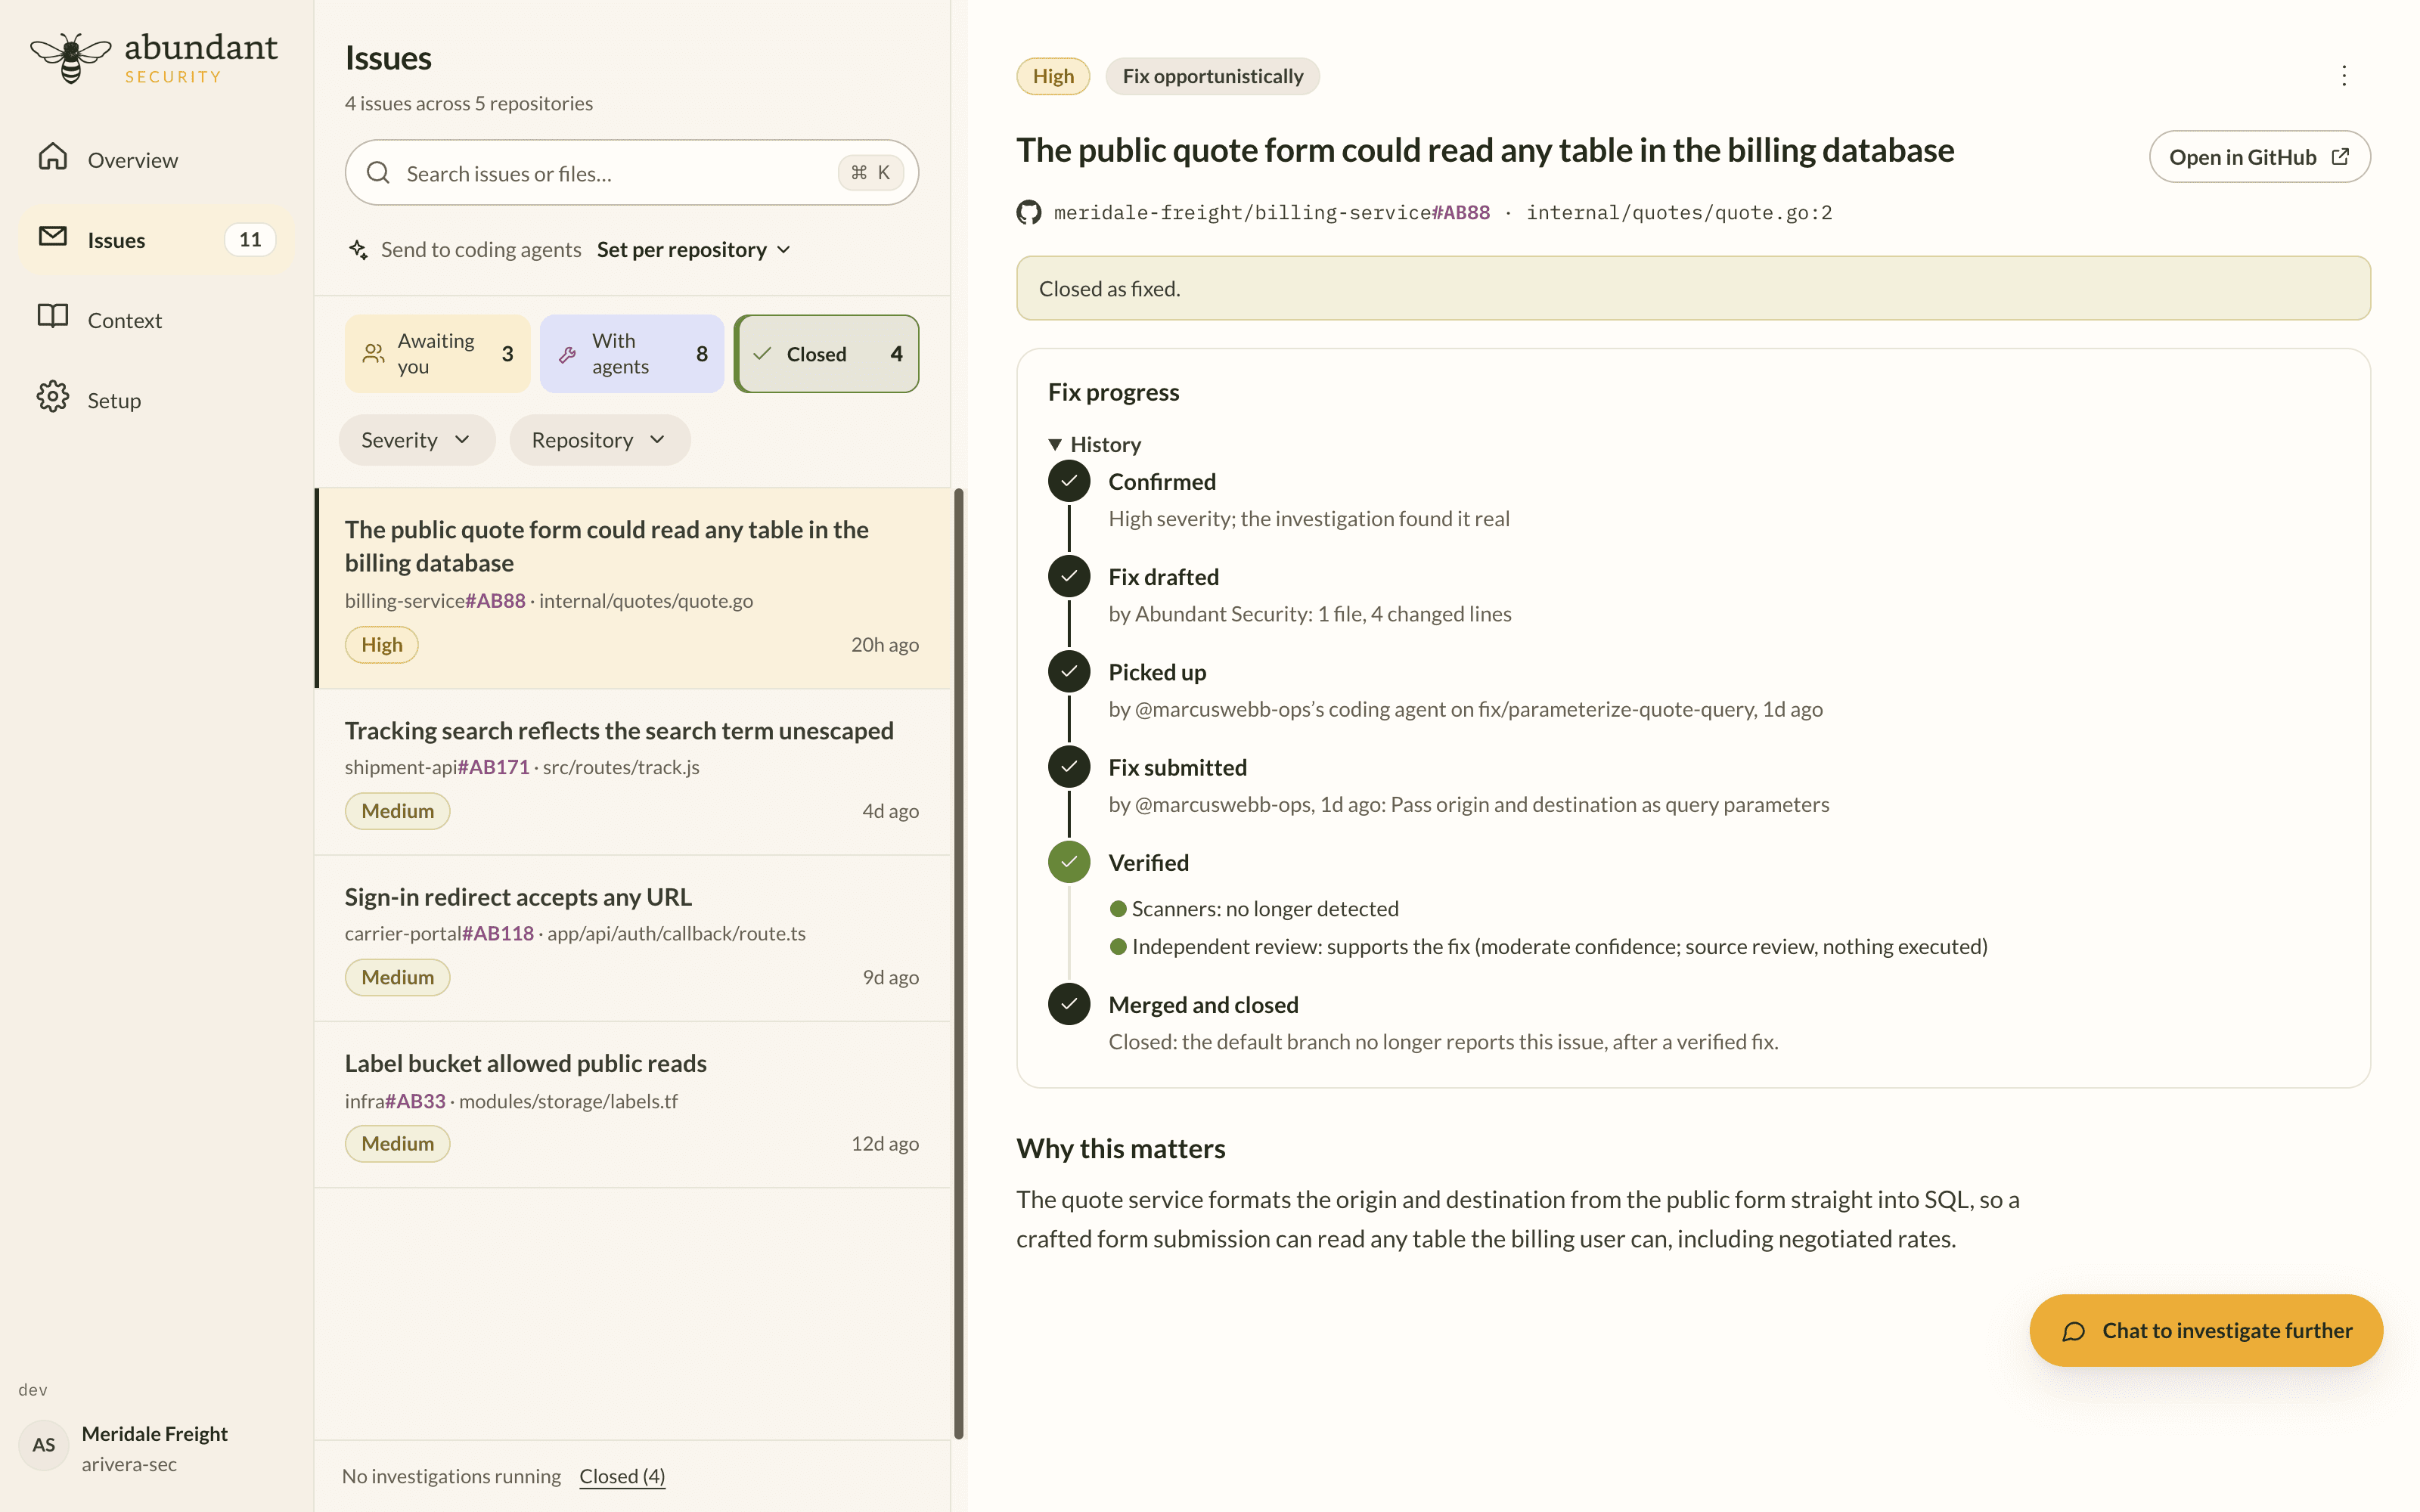
Task: Click the Fix opportunistically badge
Action: 1212,76
